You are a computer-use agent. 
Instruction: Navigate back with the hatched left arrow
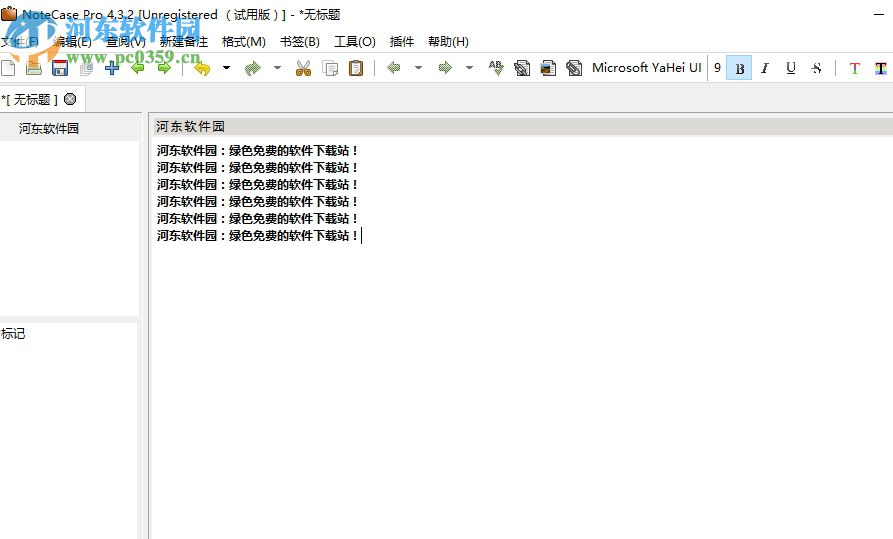pyautogui.click(x=394, y=68)
